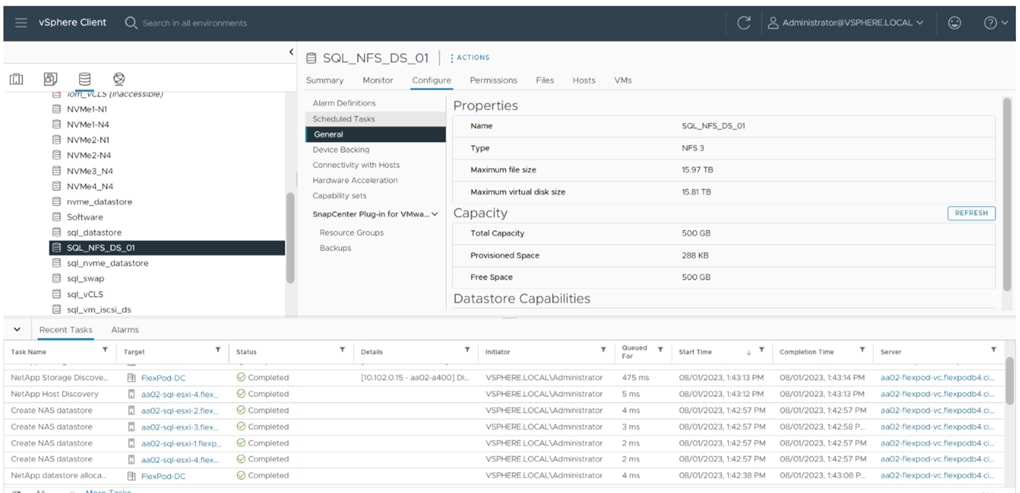Click the search in all environments field
Screen dimensions: 1020x493
(195, 23)
